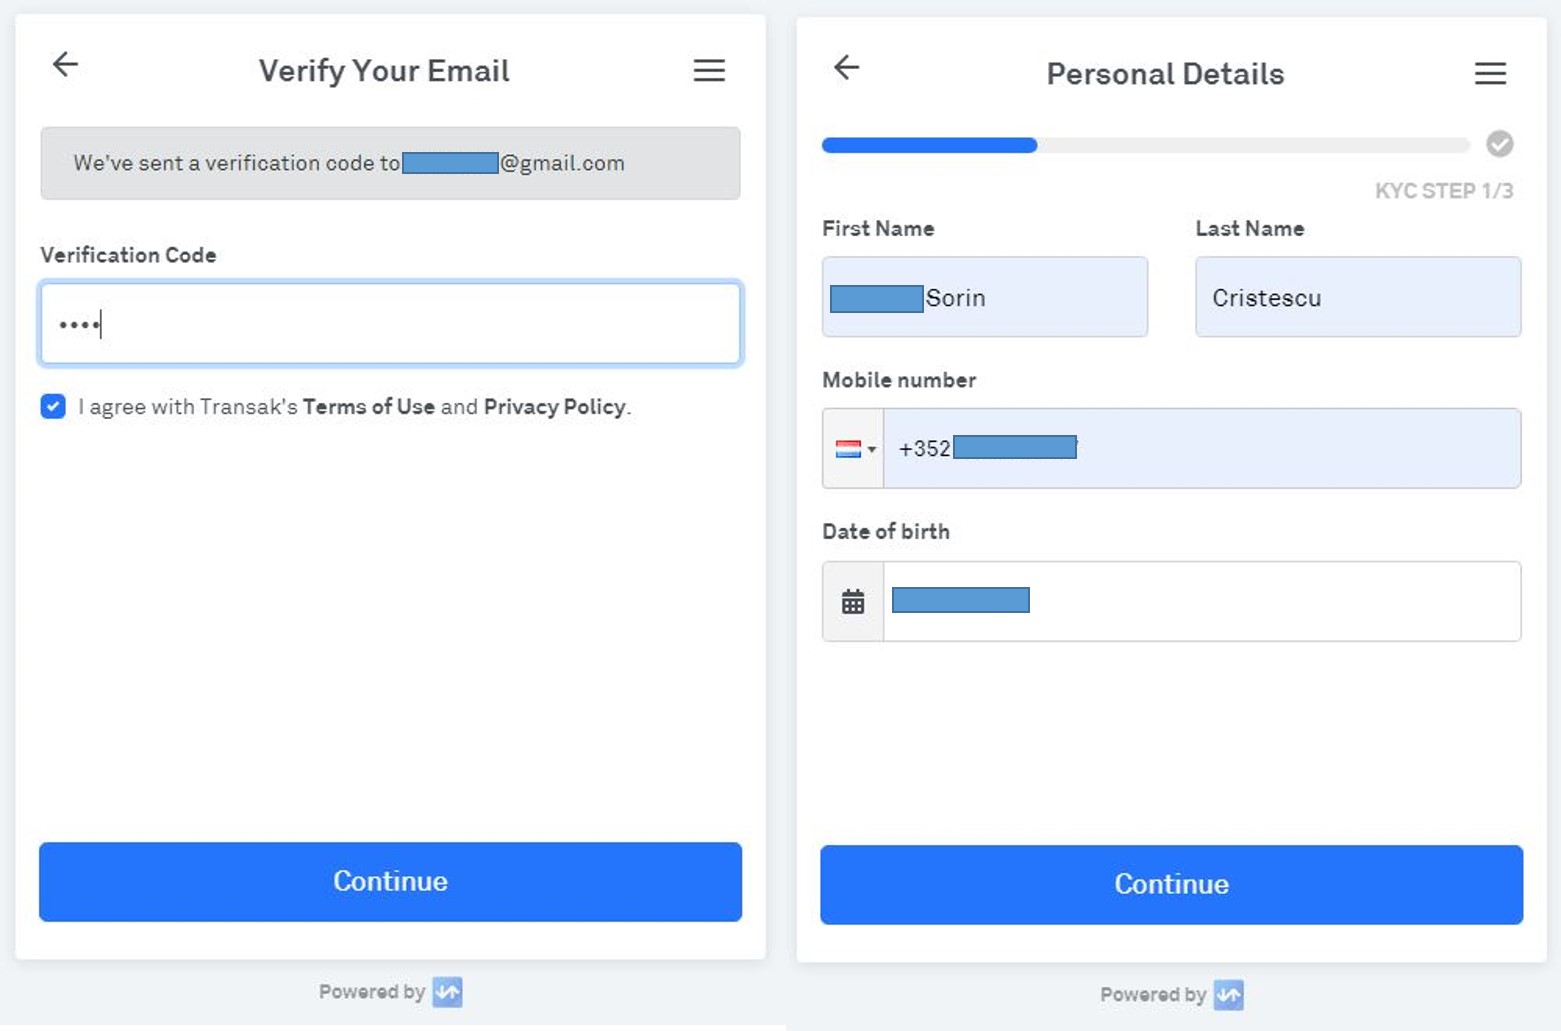Go back from Verify Your Email screen

(65, 65)
